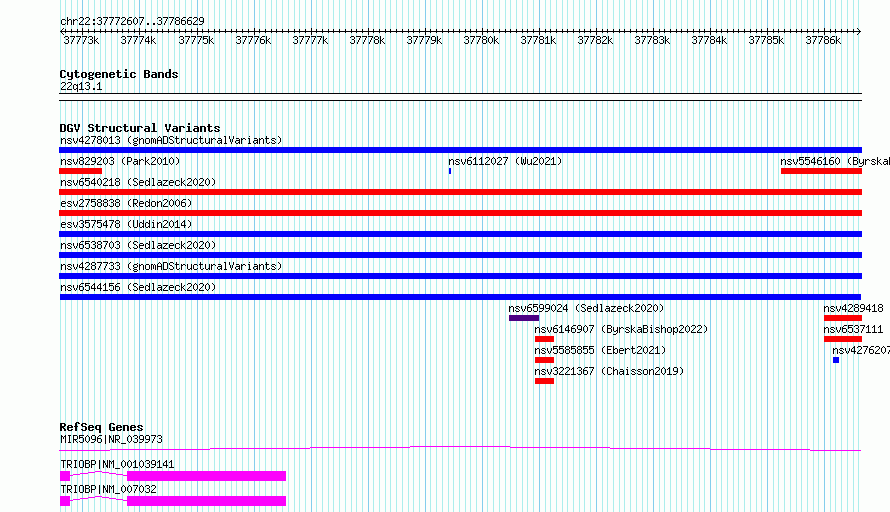Screen dimensions: 890x512
Task: Click the large magenta exon of TRIOBP NM_007032
Action: (x=207, y=501)
